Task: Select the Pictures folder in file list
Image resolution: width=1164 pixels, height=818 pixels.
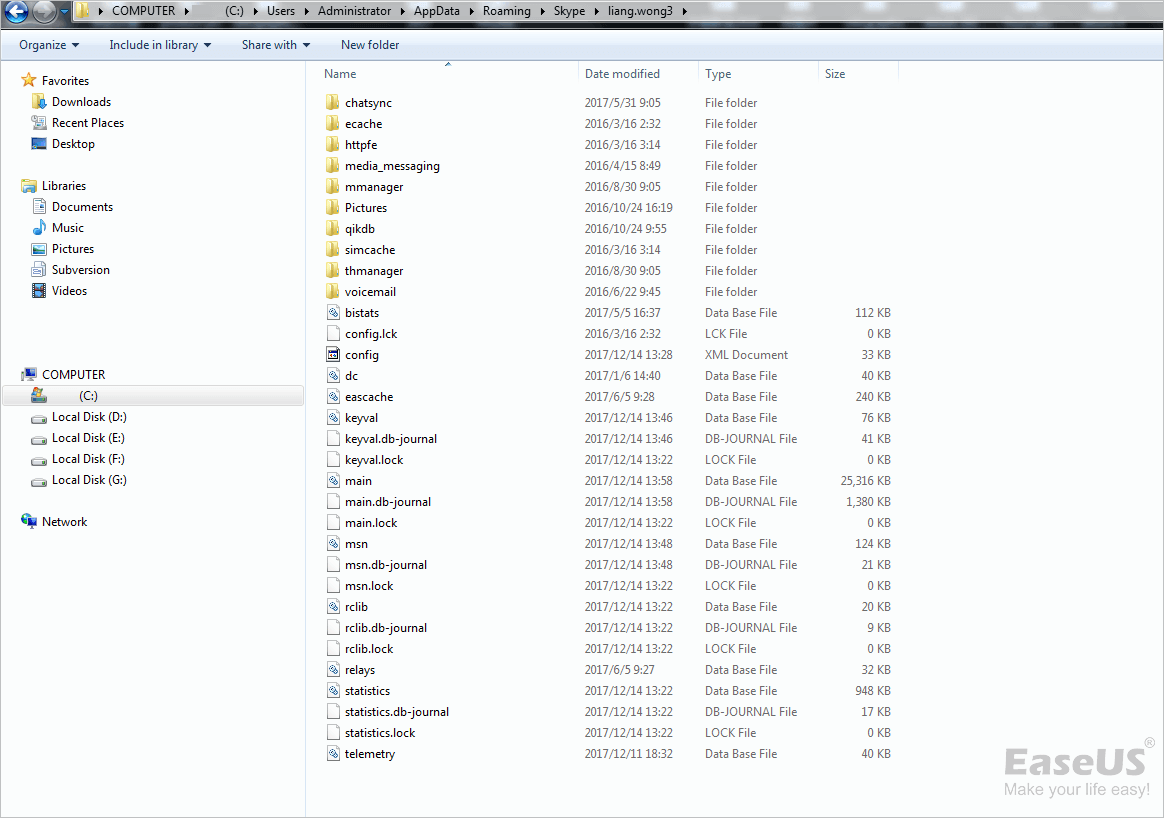Action: pyautogui.click(x=366, y=208)
